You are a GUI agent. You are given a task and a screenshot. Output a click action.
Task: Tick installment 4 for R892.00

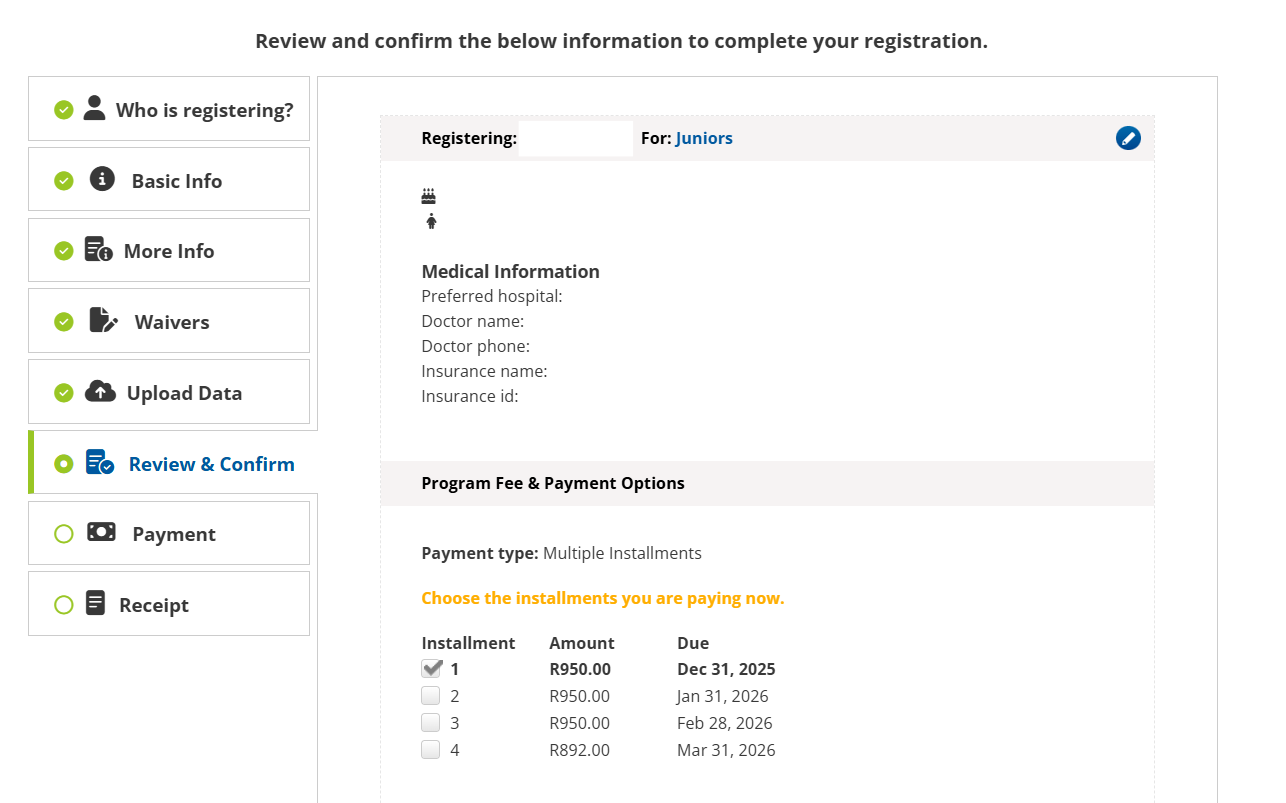pyautogui.click(x=431, y=750)
